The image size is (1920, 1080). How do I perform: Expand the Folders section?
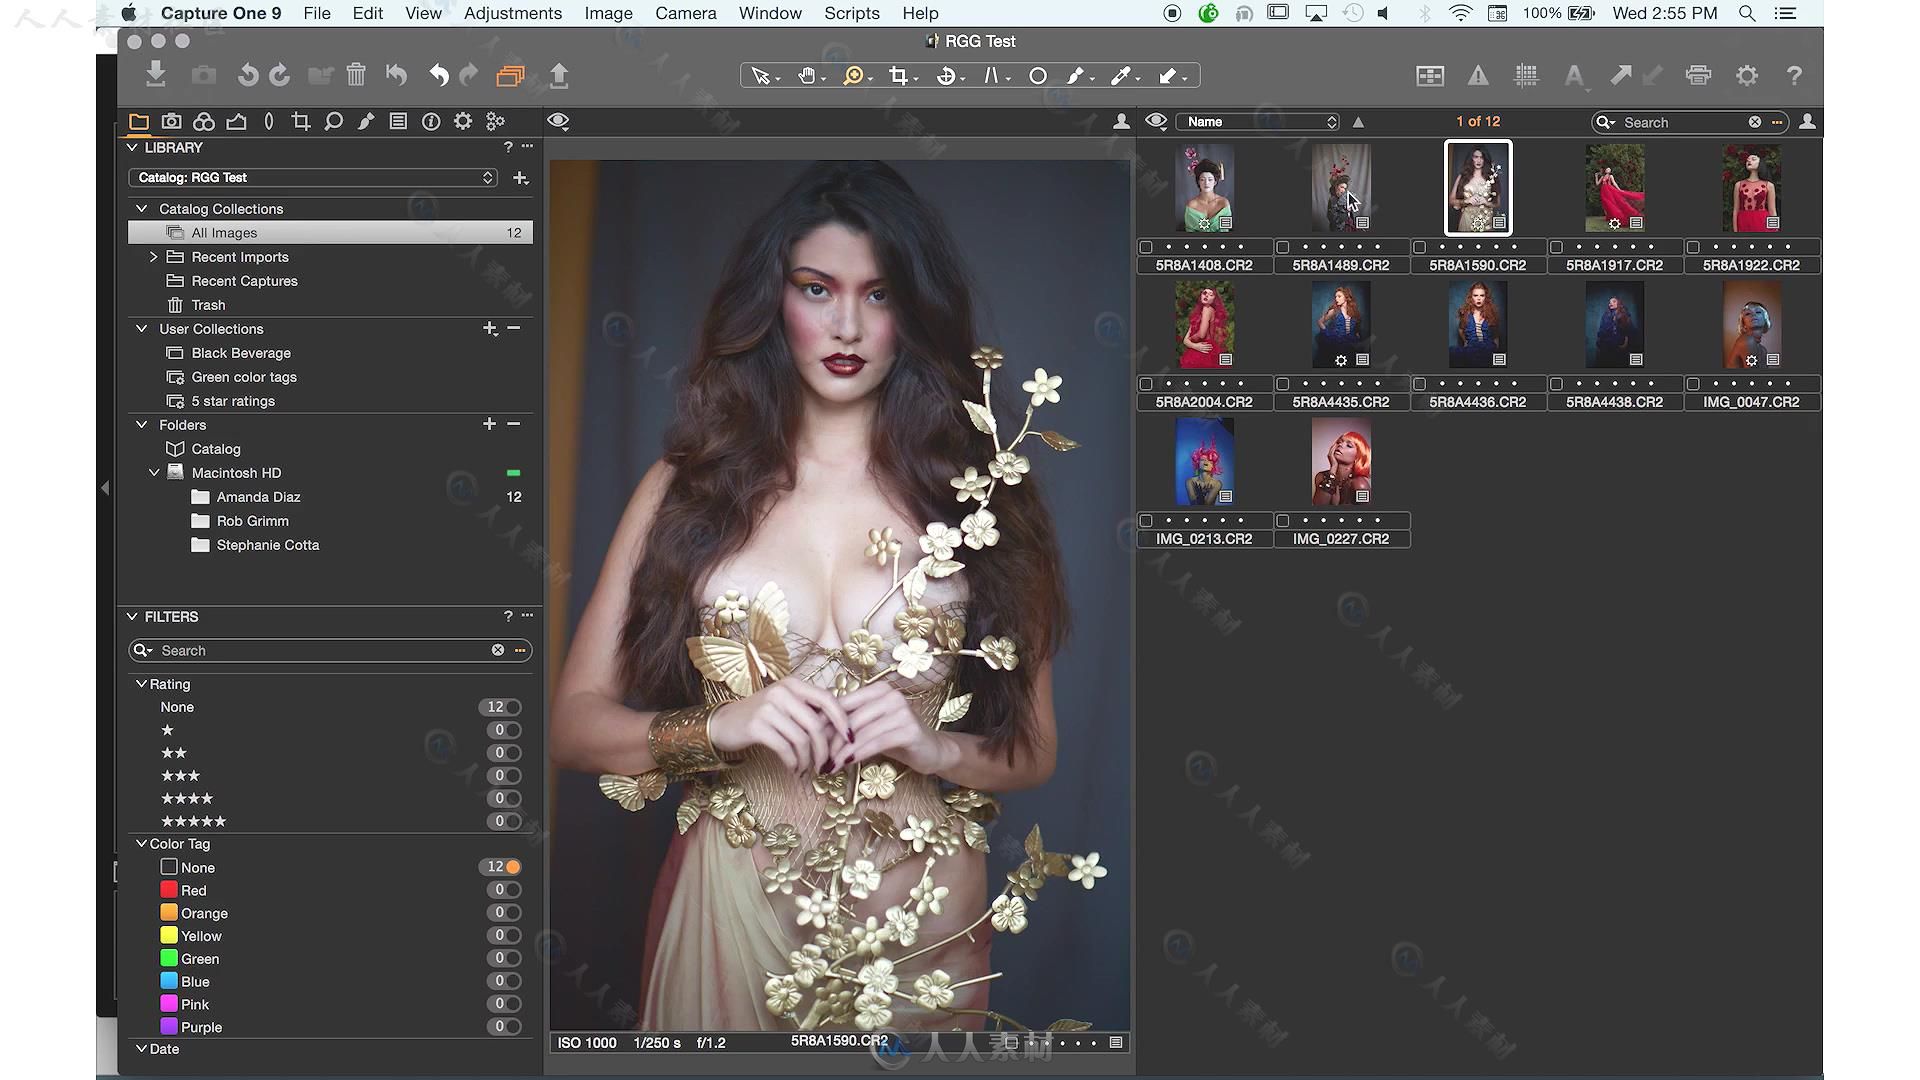tap(141, 423)
